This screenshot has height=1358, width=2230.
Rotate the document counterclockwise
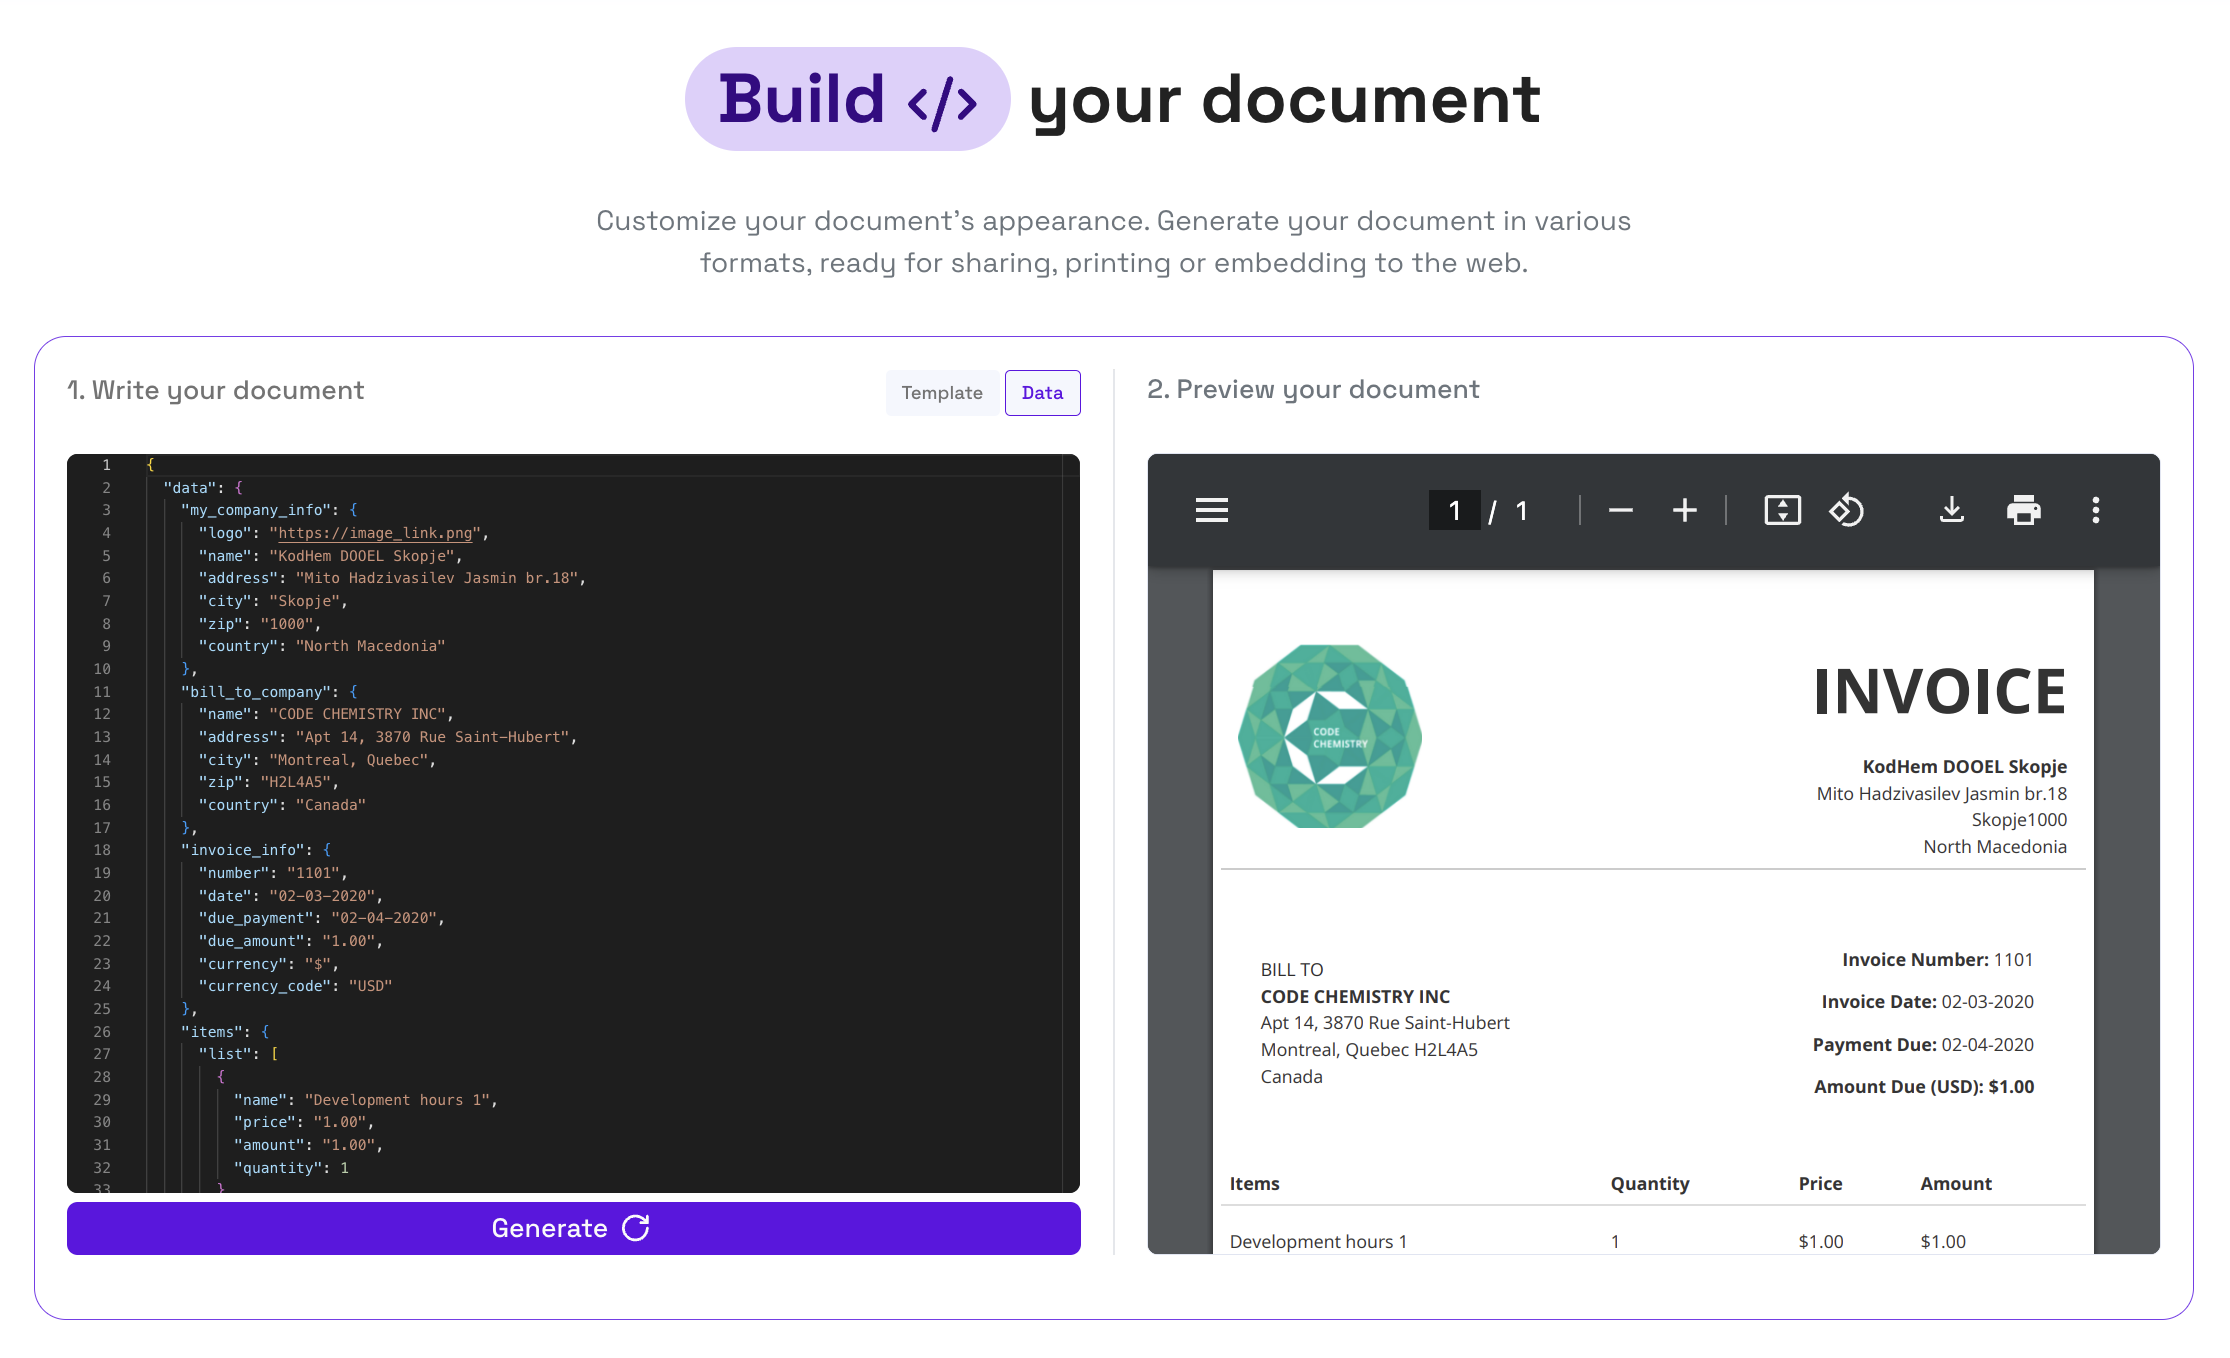1846,510
